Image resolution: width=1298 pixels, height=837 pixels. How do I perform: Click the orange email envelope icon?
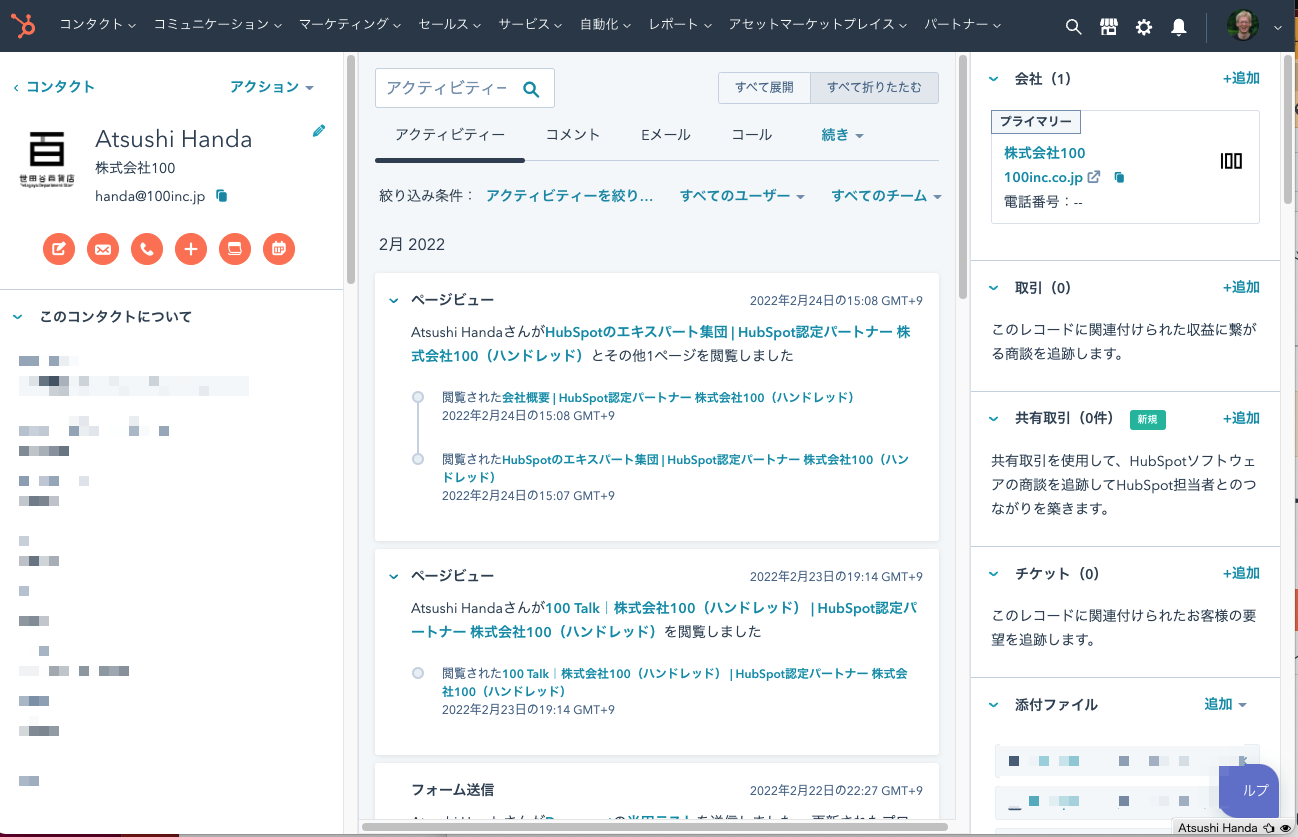(103, 249)
